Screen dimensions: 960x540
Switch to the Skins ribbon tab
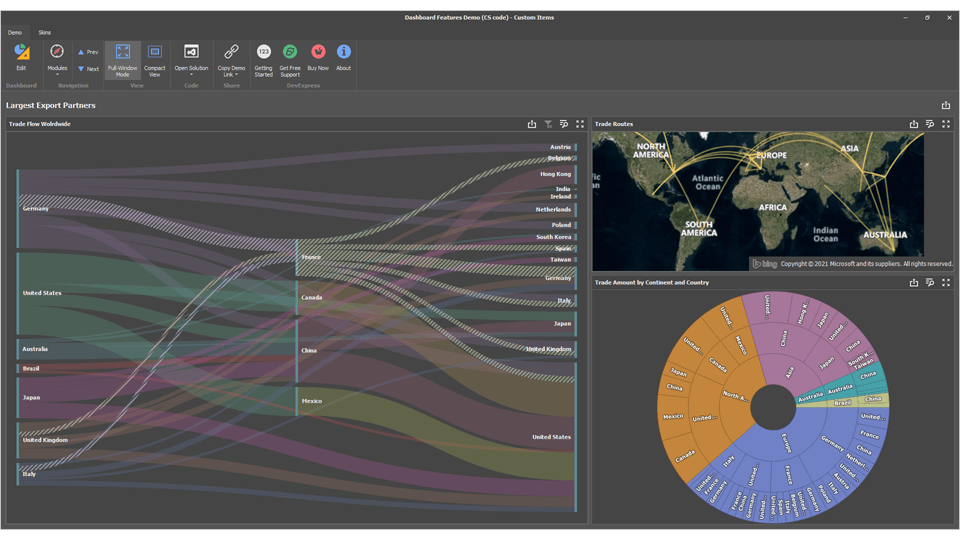tap(45, 33)
